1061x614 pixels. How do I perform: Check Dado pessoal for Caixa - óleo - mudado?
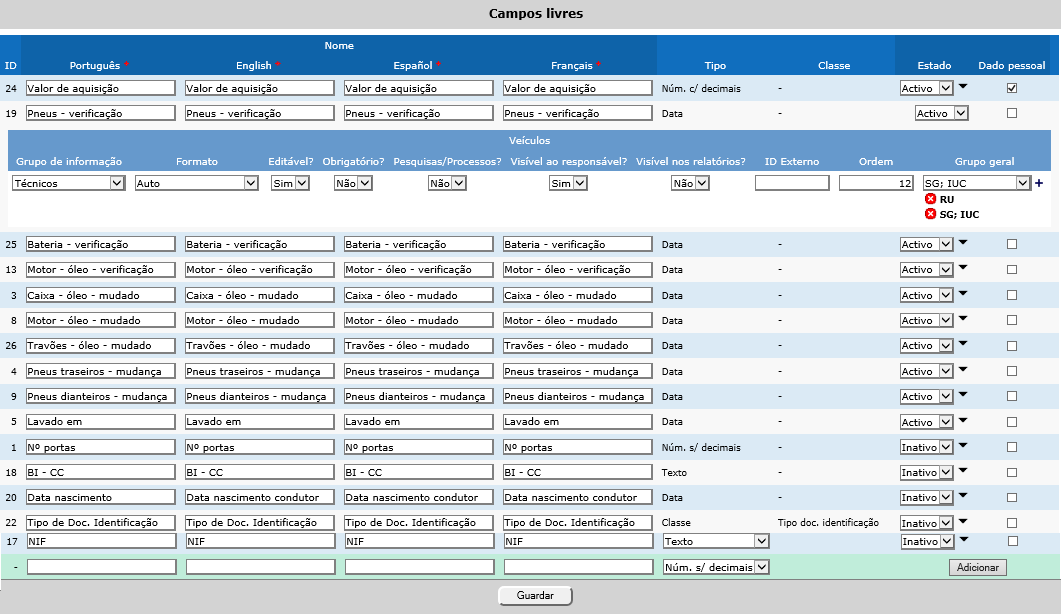click(1012, 295)
